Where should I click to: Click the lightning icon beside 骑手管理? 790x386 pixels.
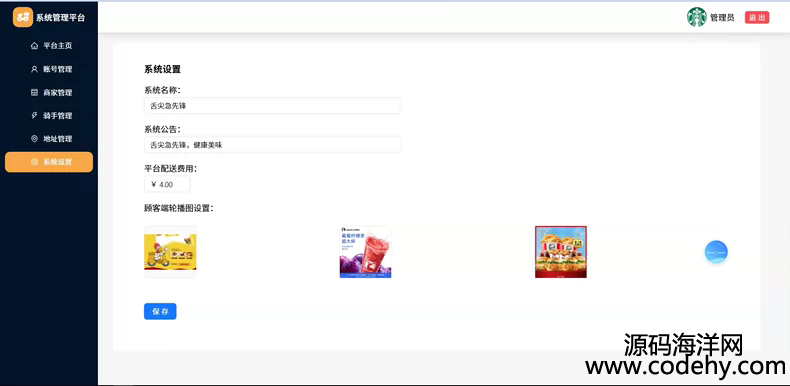[34, 115]
